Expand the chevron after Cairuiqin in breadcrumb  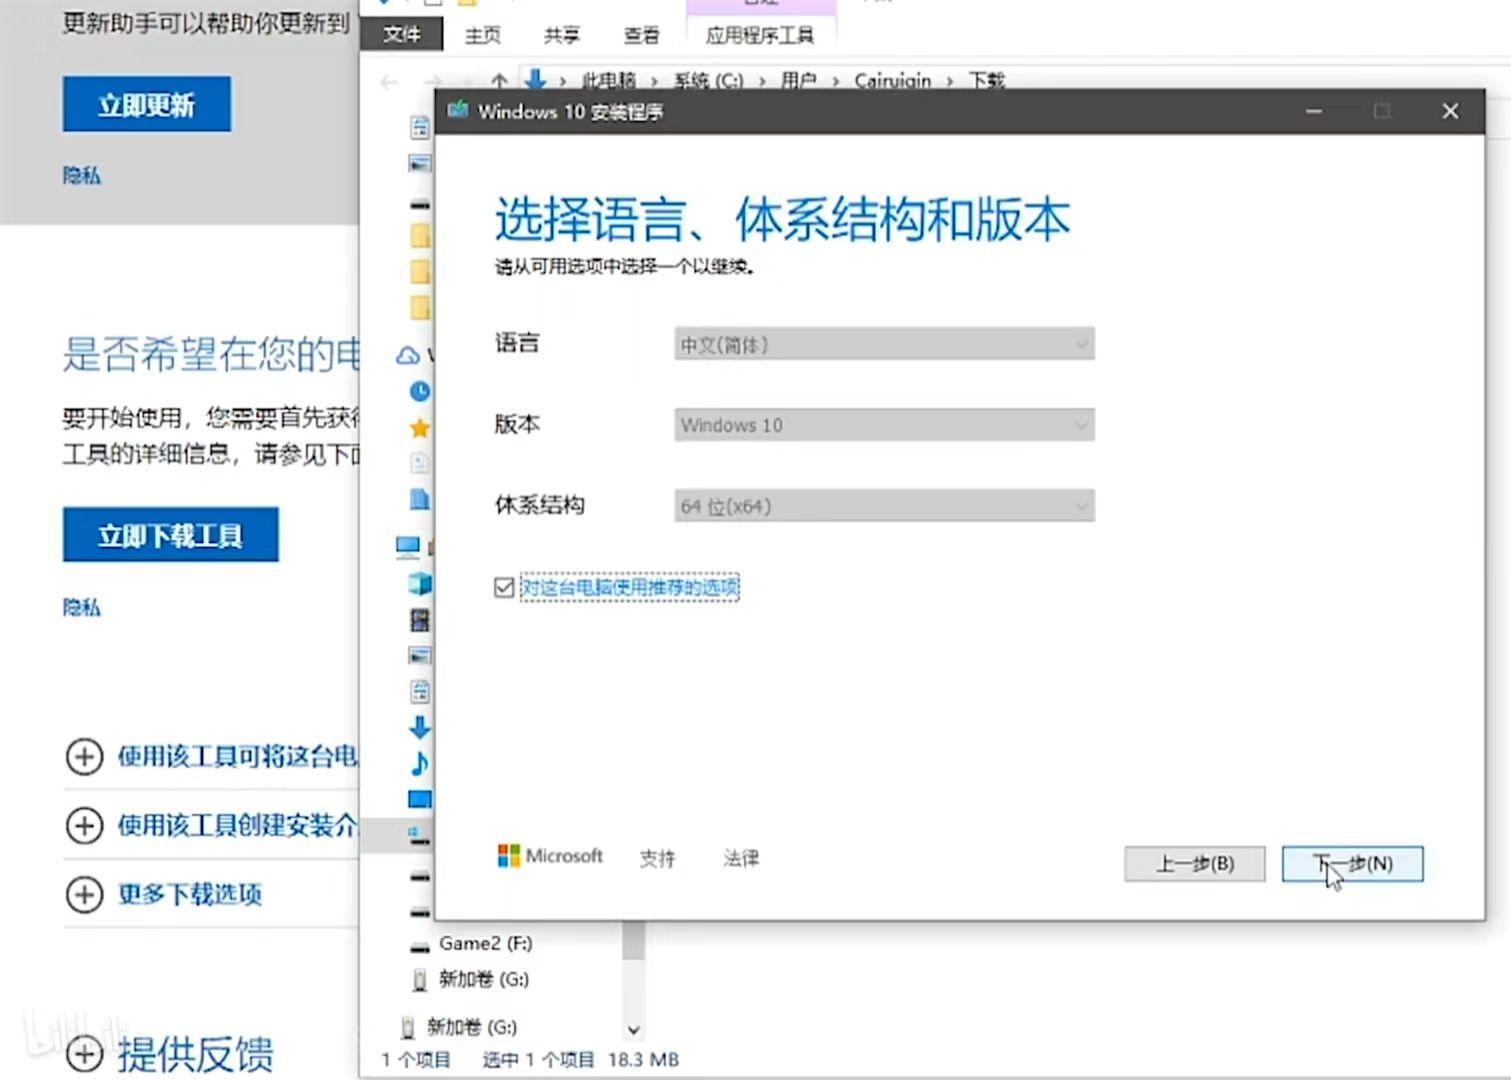pos(949,81)
